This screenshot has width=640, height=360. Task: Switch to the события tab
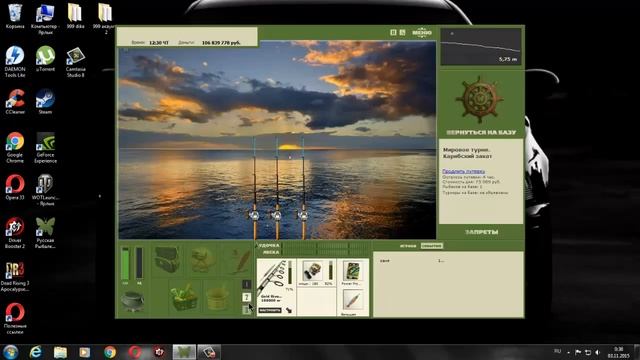(x=431, y=246)
